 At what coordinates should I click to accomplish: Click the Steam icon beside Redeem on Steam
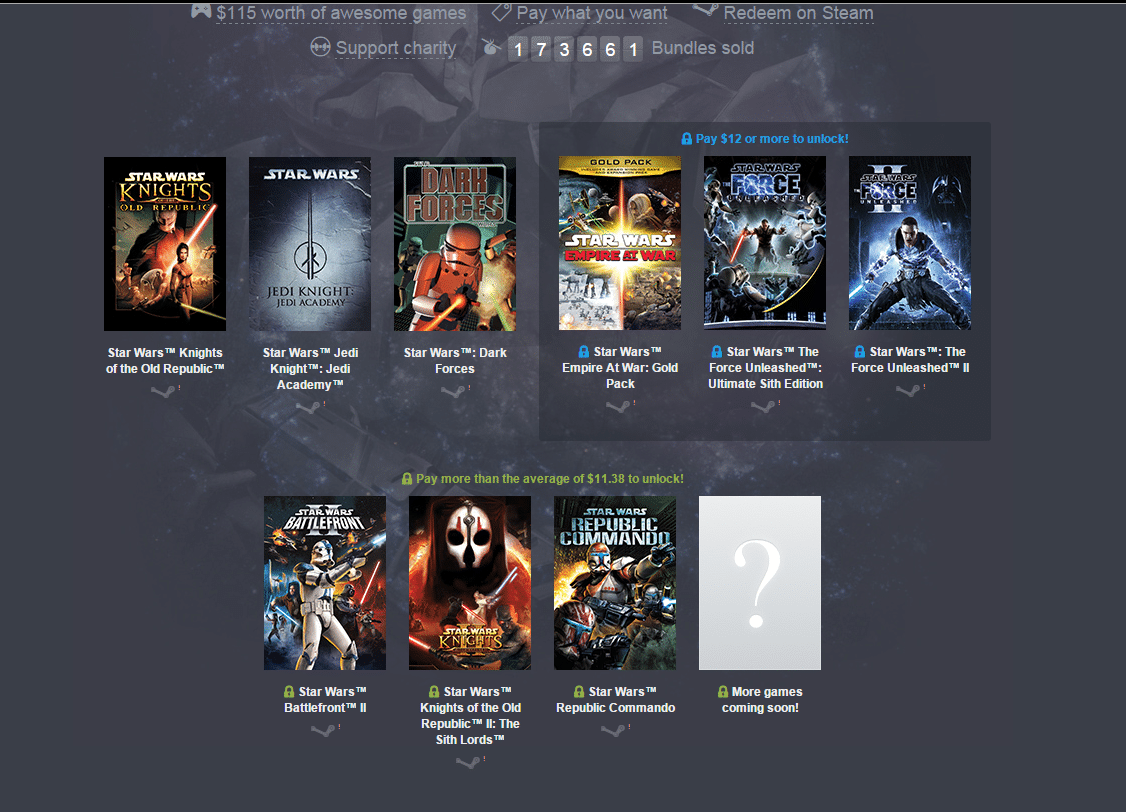[704, 11]
